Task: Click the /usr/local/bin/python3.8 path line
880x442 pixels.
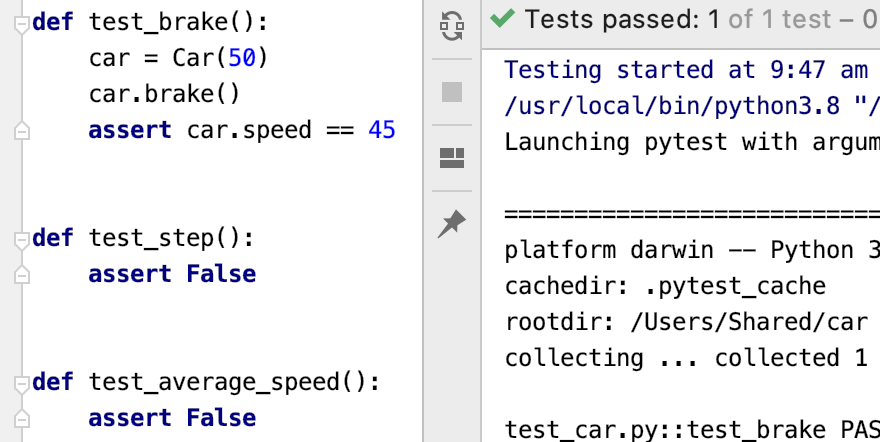Action: [x=692, y=106]
